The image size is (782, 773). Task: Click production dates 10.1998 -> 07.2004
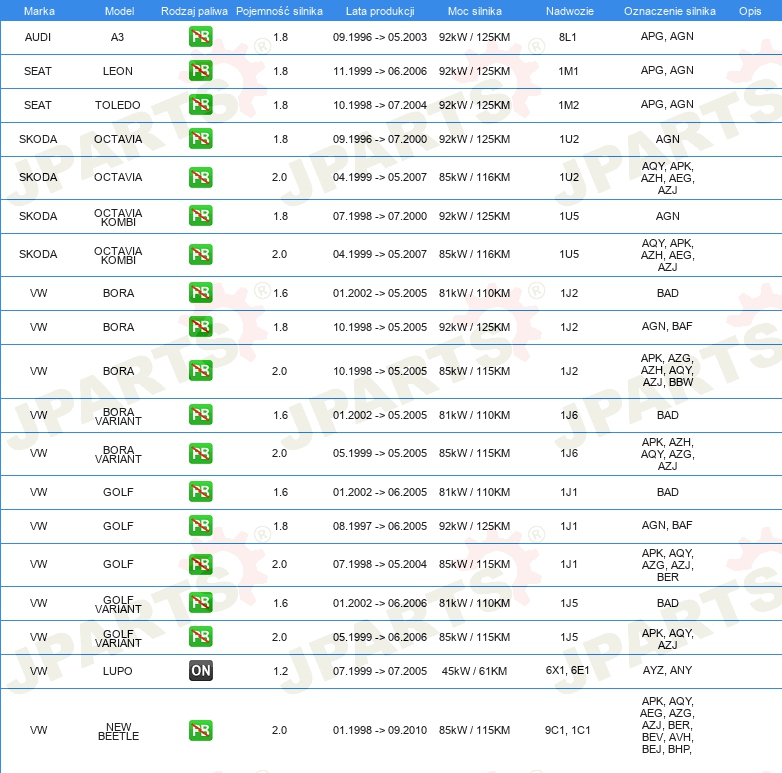click(380, 105)
